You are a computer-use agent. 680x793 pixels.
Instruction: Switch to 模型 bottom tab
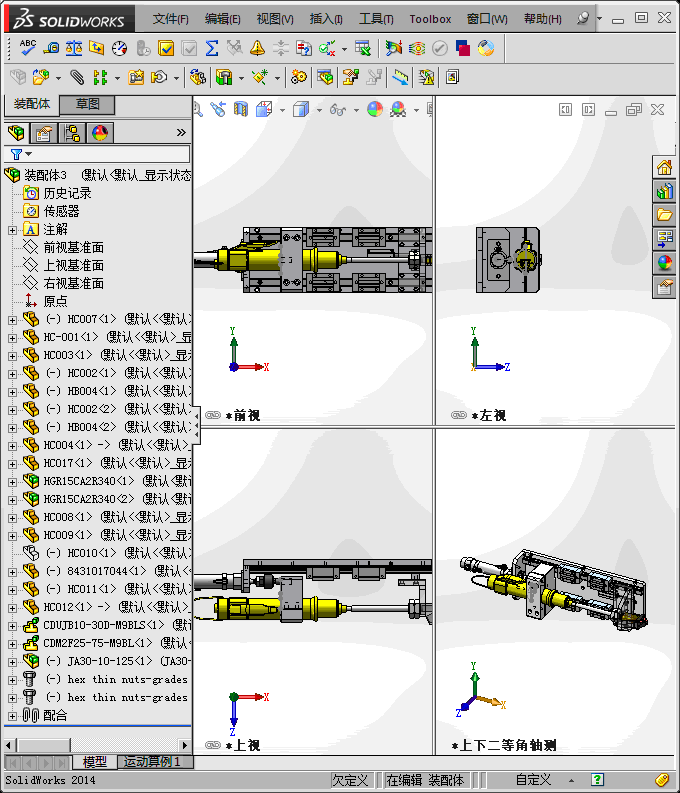(x=95, y=762)
